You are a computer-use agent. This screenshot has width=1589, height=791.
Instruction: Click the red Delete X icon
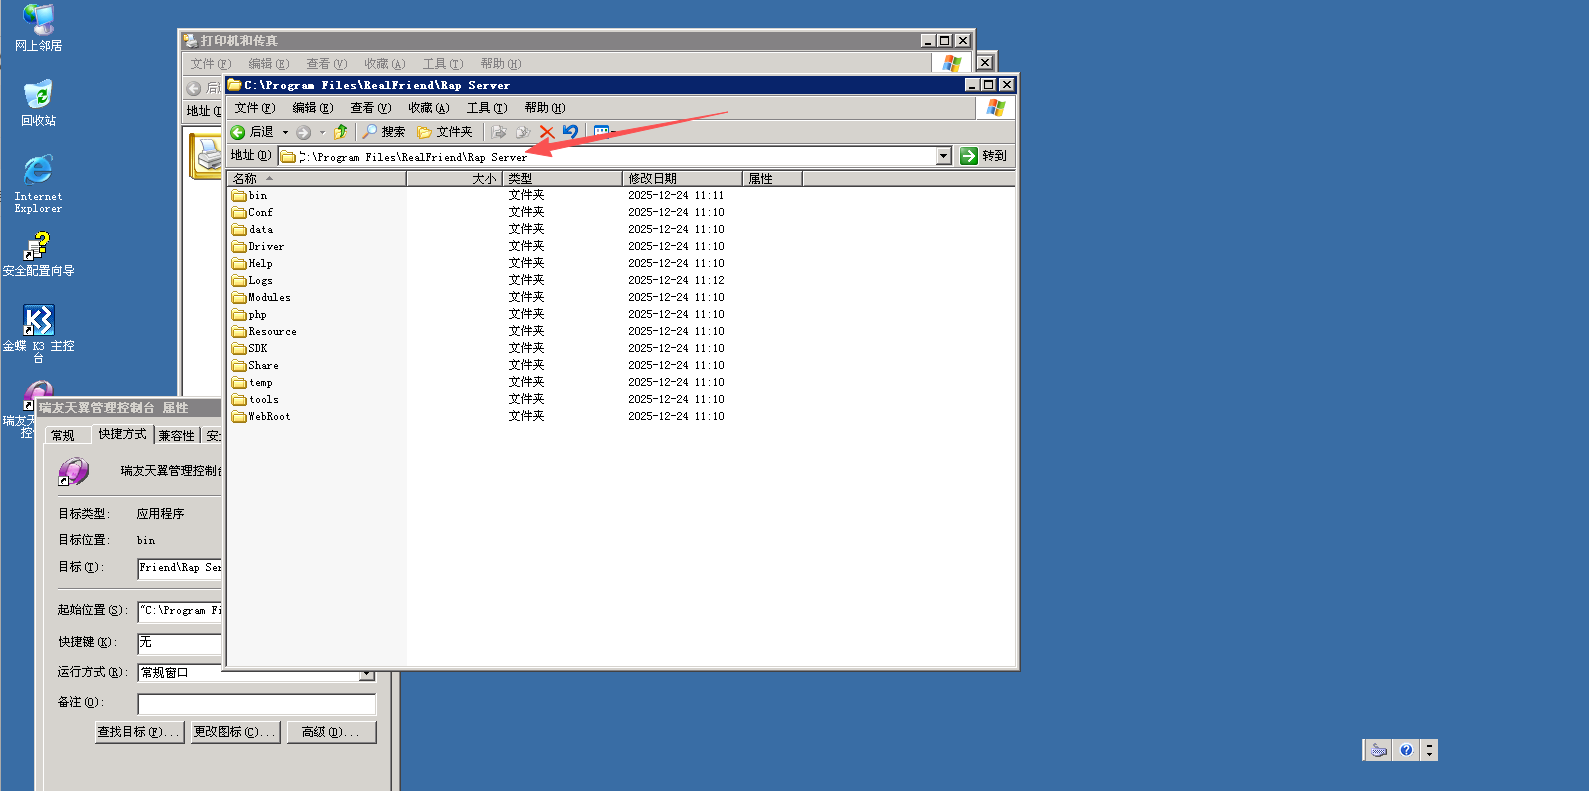547,132
